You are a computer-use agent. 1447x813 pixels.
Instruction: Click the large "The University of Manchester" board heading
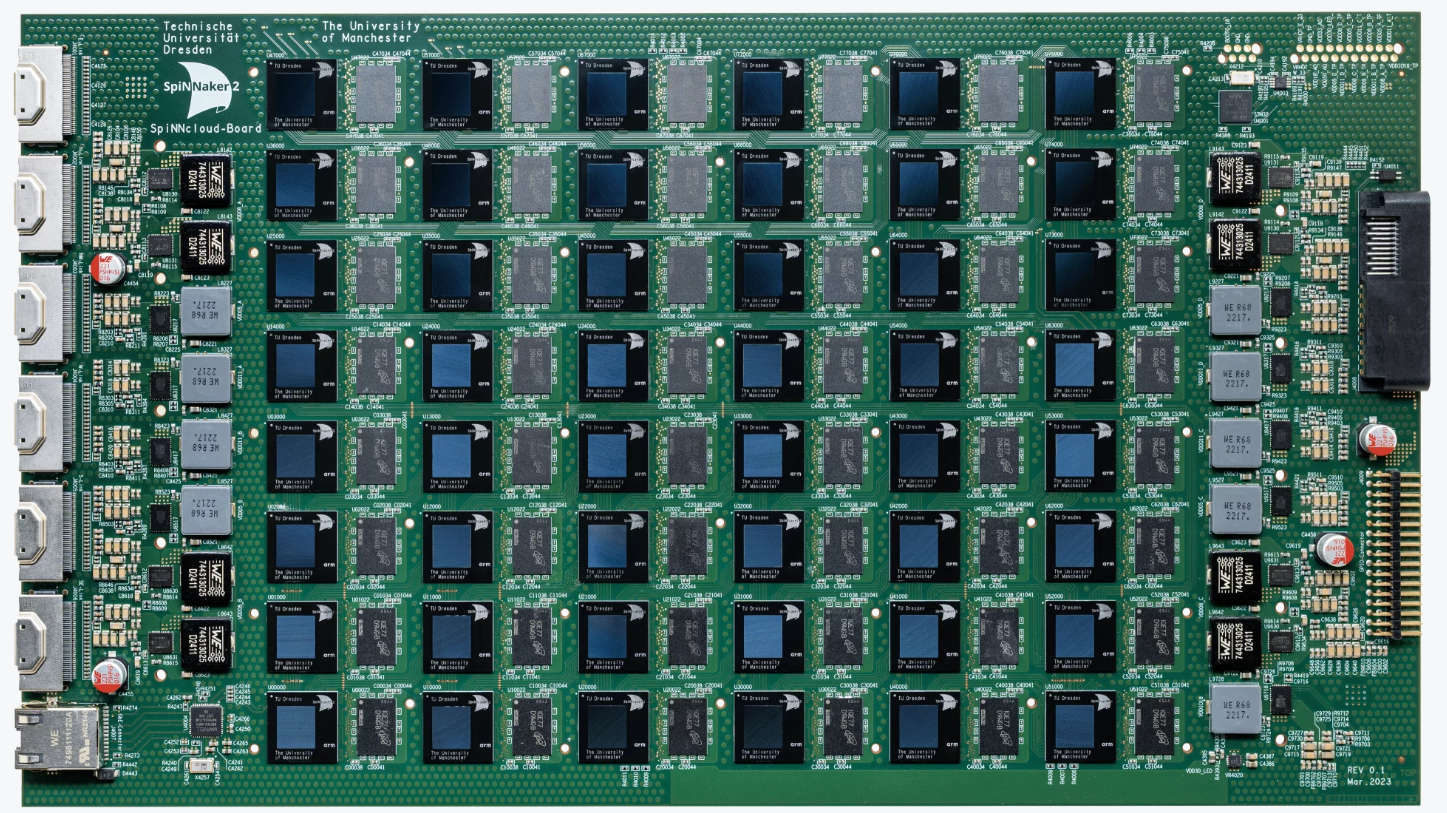pyautogui.click(x=371, y=31)
